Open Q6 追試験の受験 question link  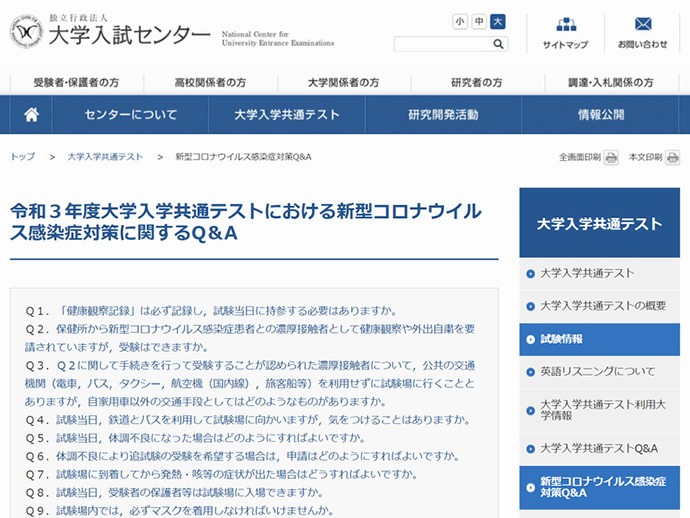[258, 456]
